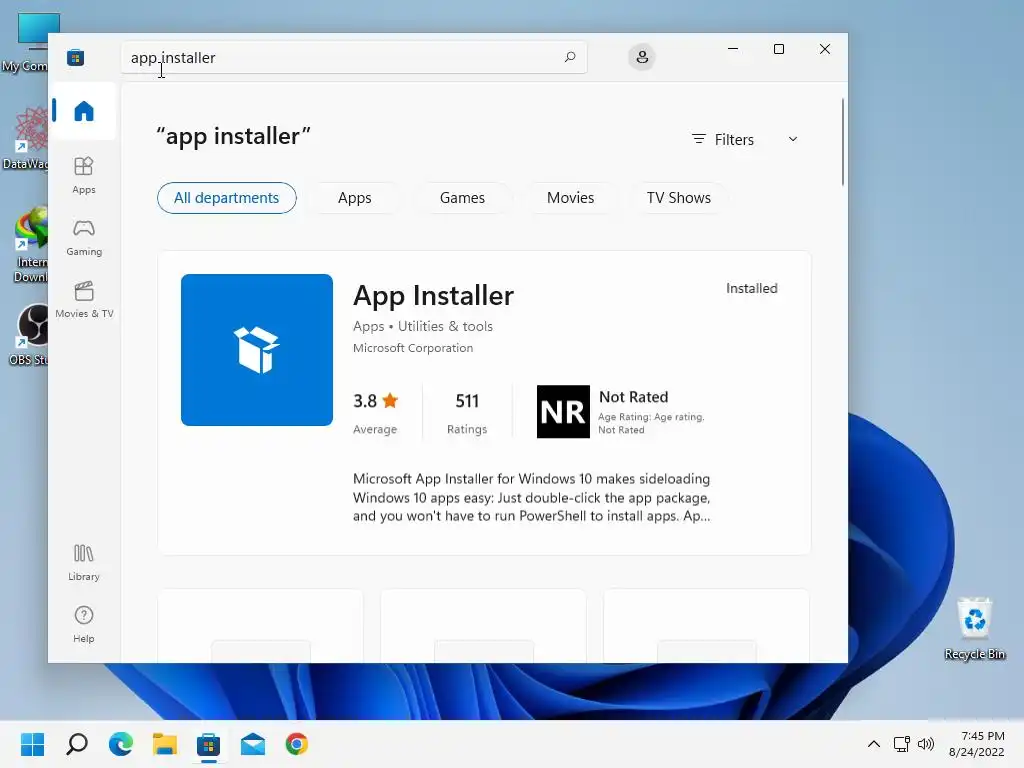This screenshot has width=1024, height=768.
Task: Select the OBS Studio desktop shortcut
Action: point(27,334)
